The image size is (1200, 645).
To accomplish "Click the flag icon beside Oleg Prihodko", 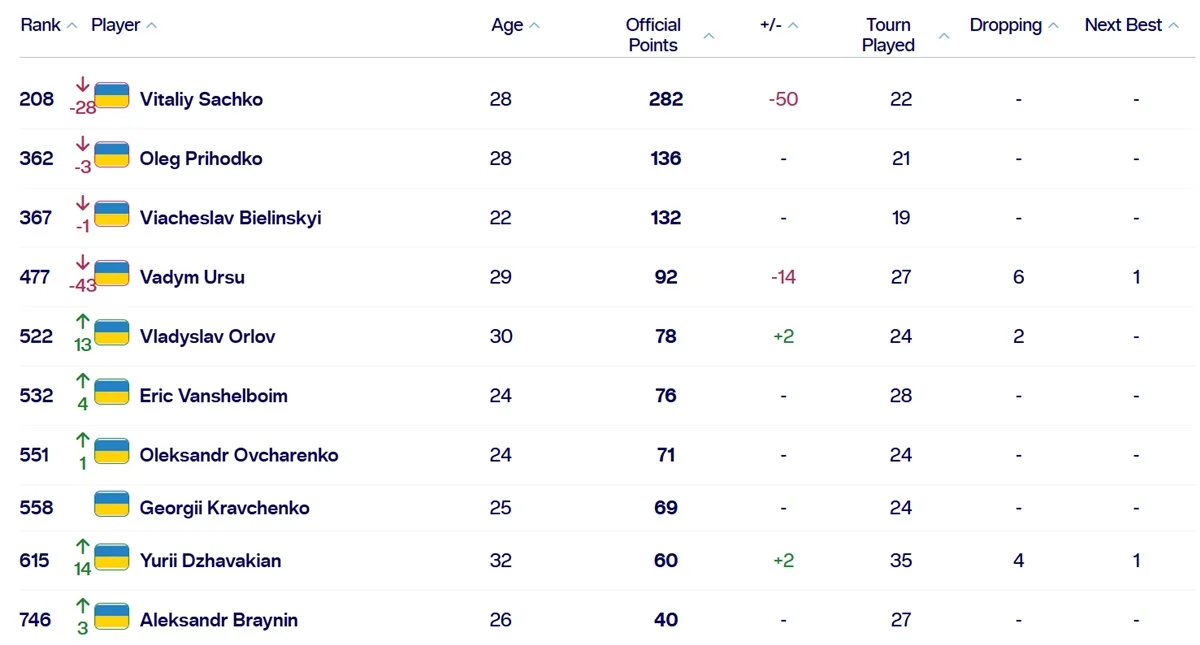I will coord(112,156).
